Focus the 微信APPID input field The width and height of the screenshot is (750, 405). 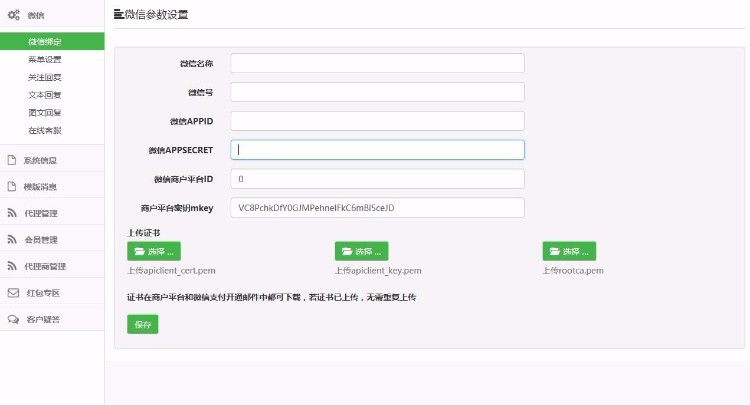click(x=377, y=121)
